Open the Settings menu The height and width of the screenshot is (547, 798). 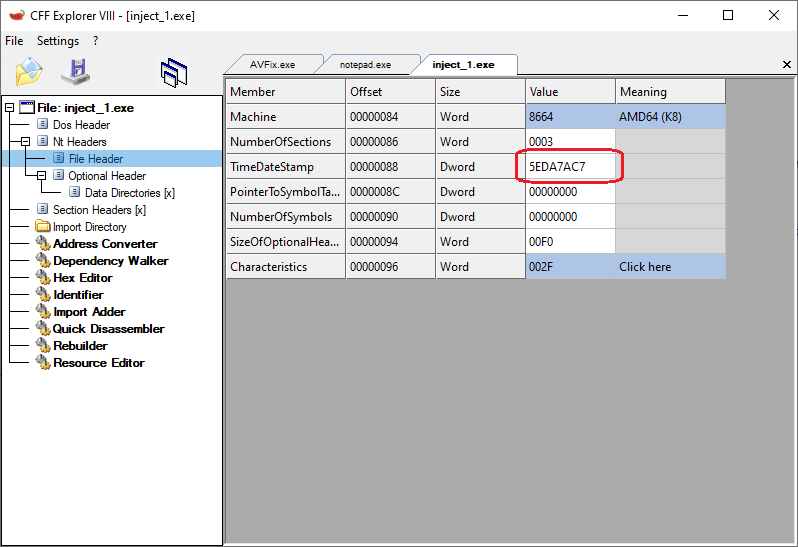tap(58, 41)
